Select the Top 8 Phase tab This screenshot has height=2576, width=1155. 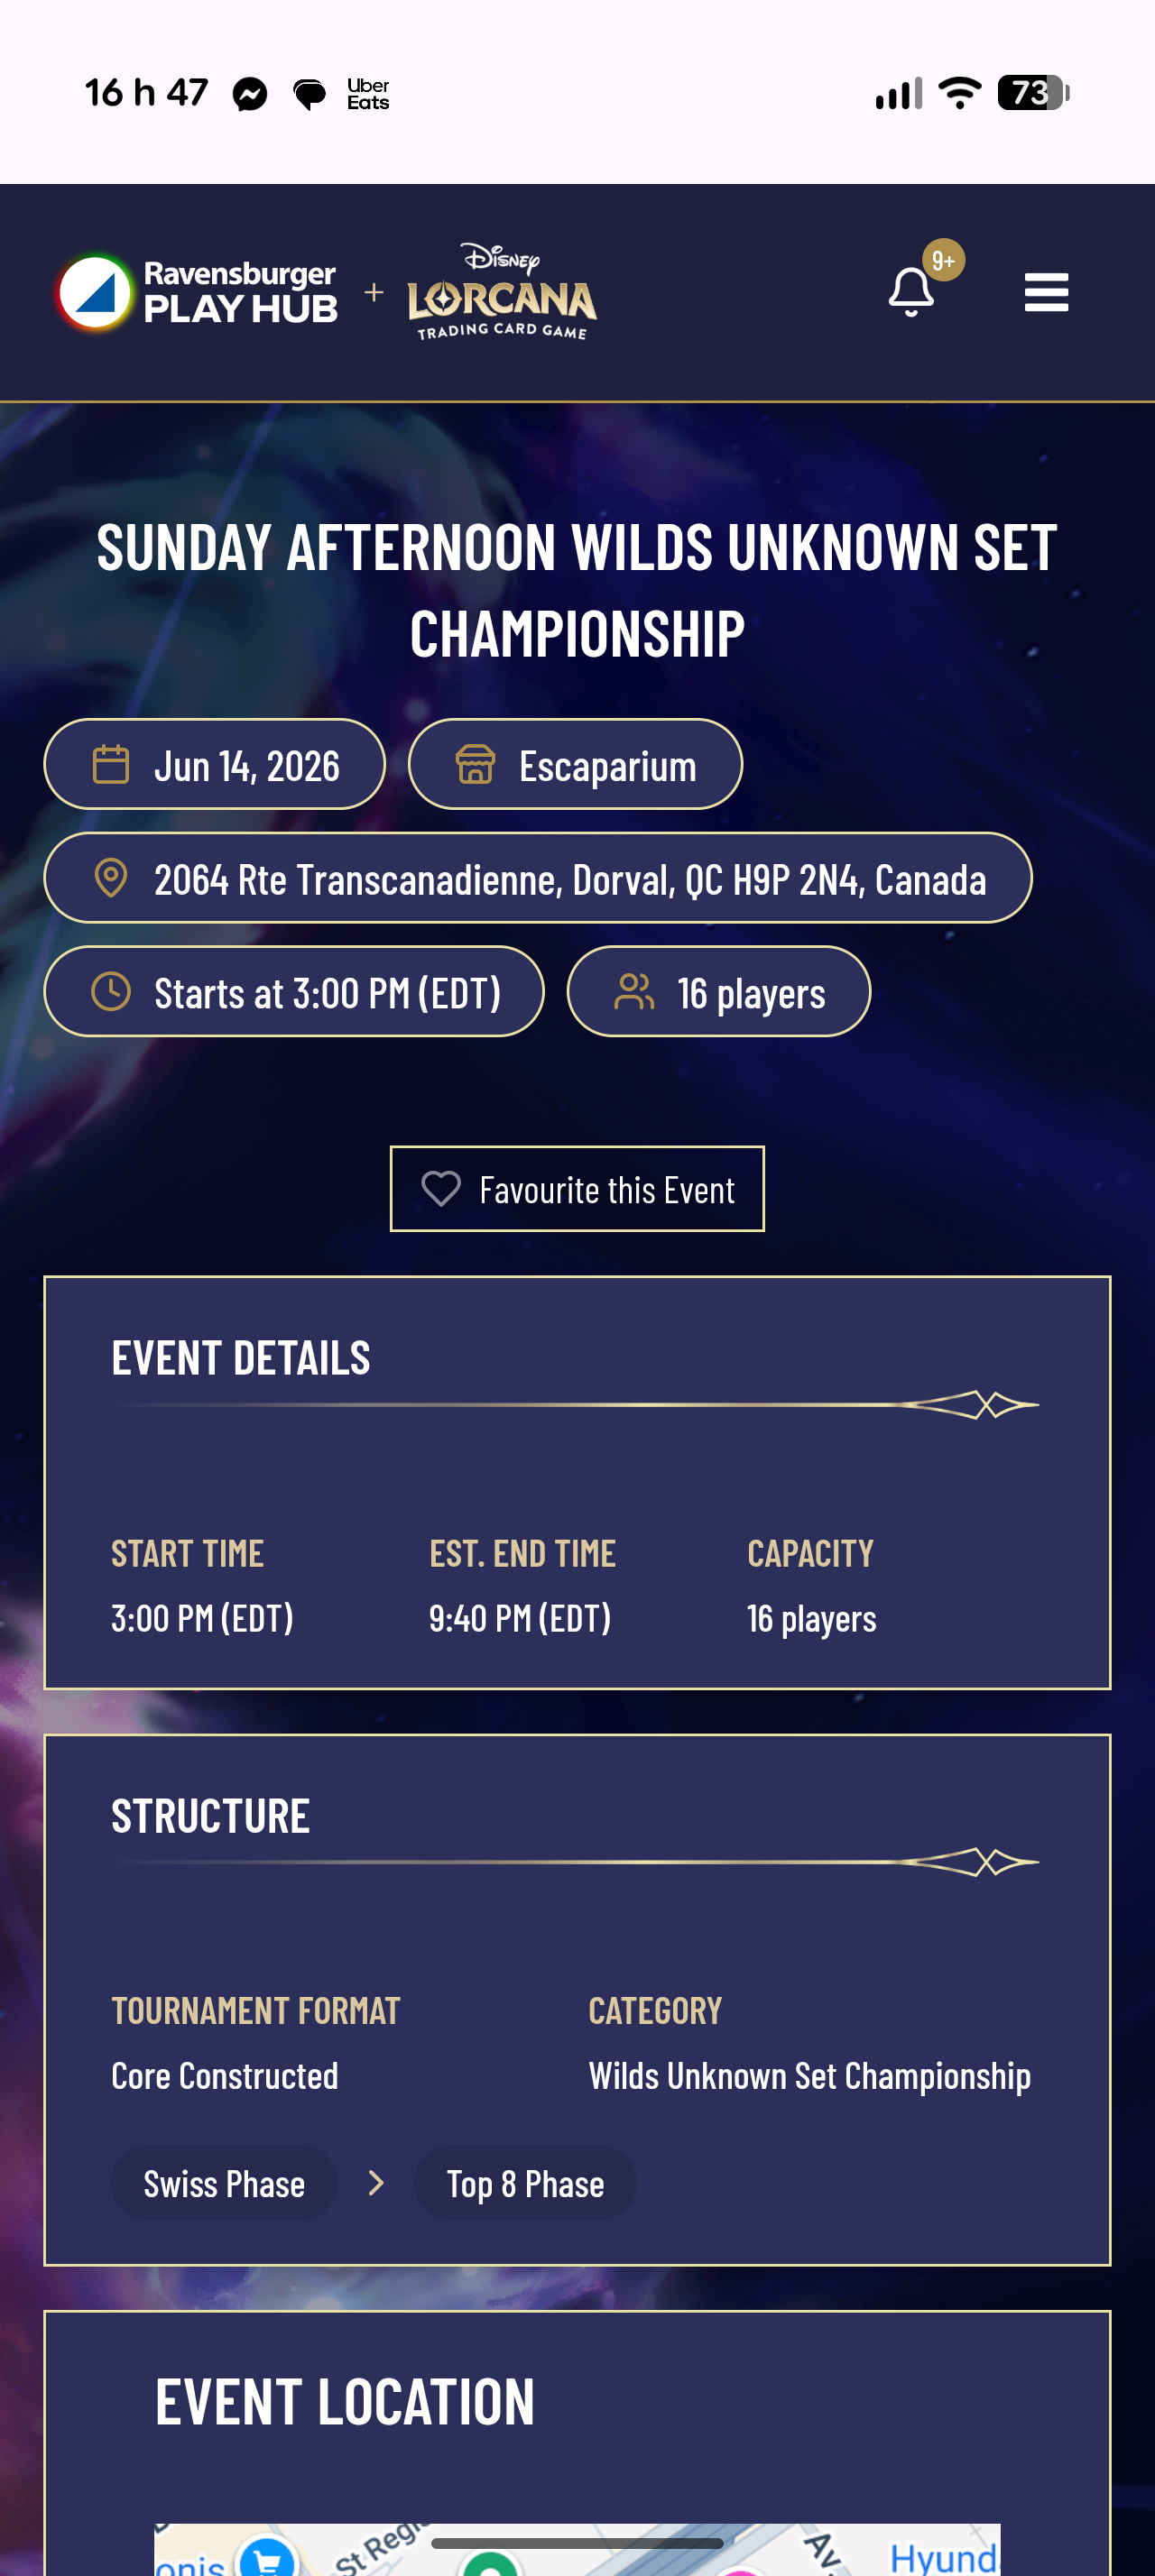tap(525, 2183)
